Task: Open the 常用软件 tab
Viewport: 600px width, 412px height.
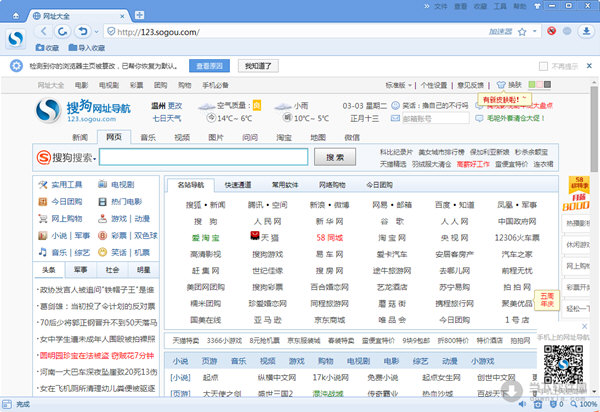Action: pyautogui.click(x=285, y=185)
